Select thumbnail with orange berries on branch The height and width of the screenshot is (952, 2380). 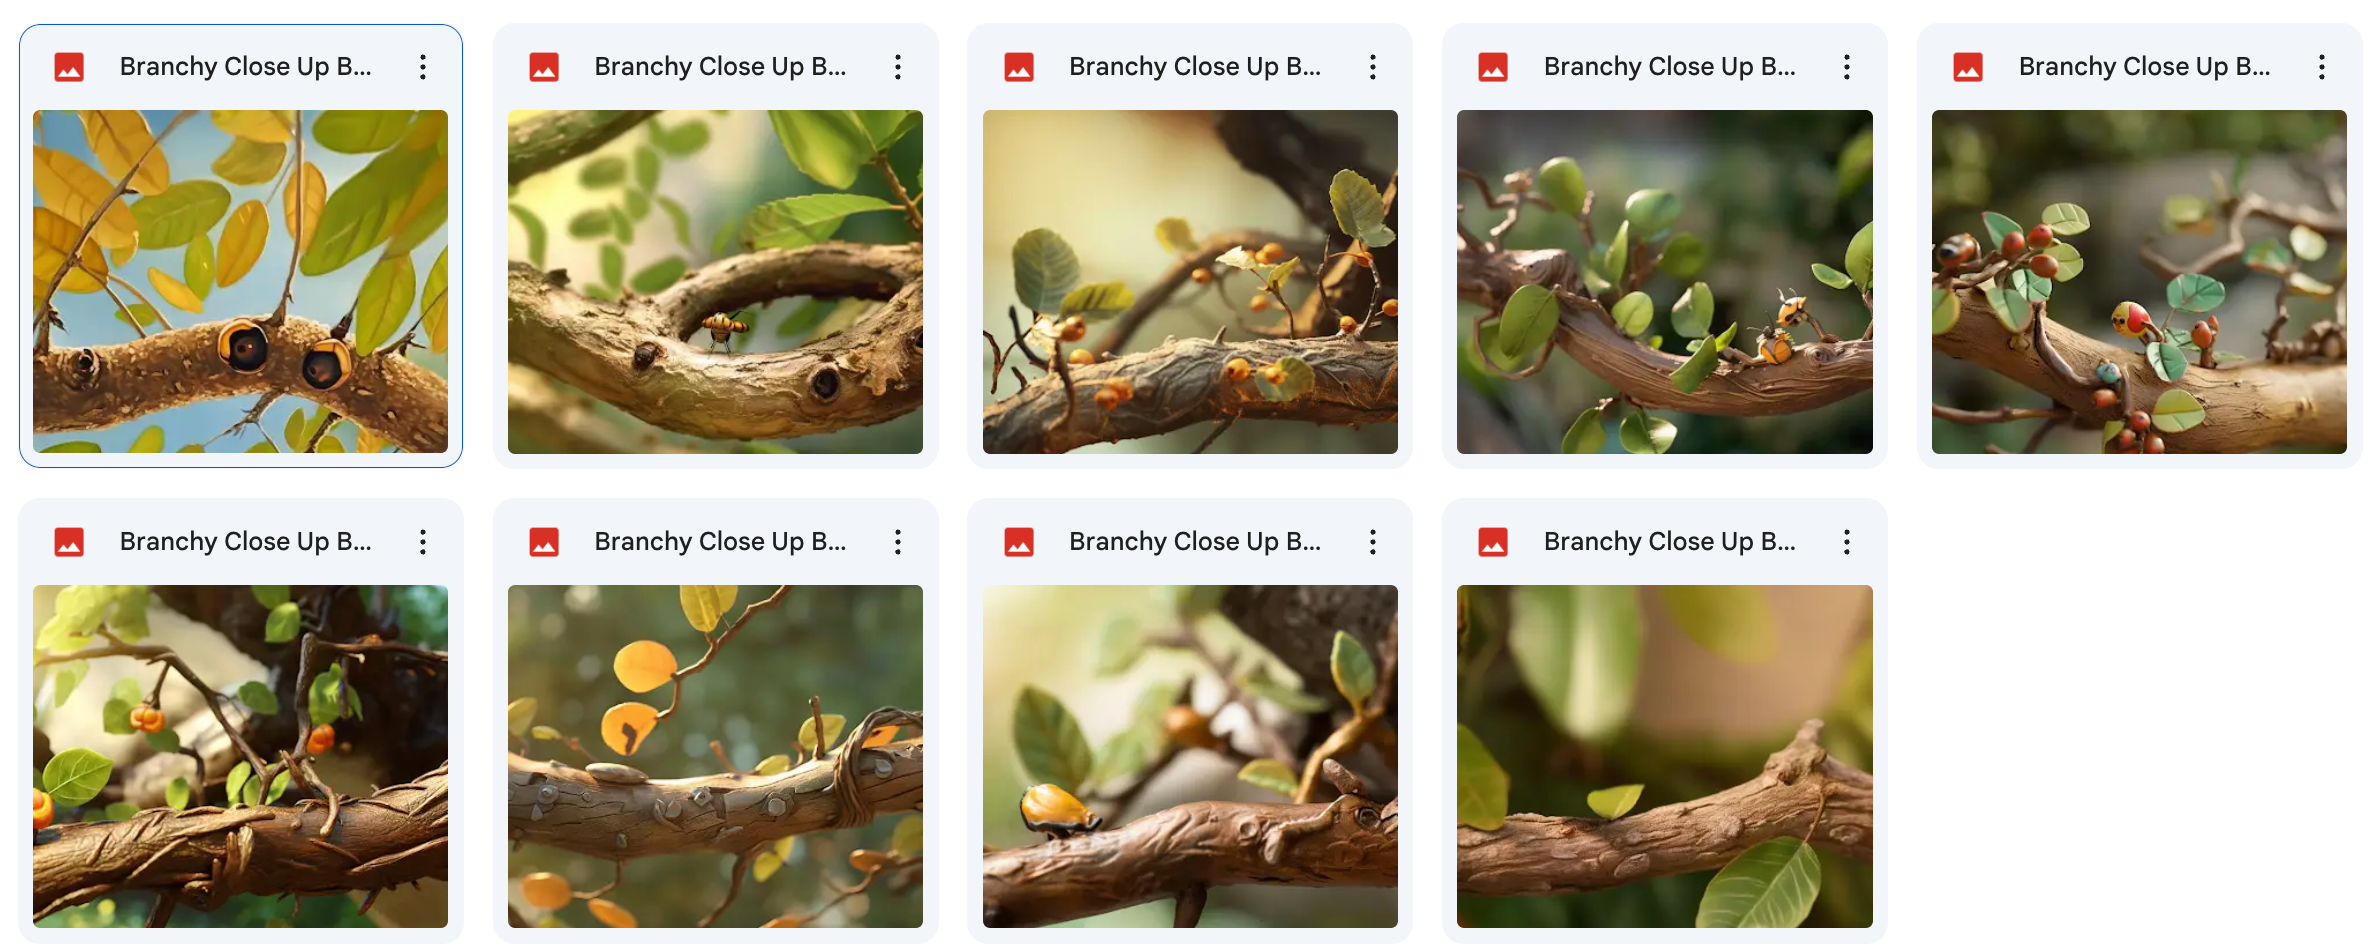[1190, 282]
